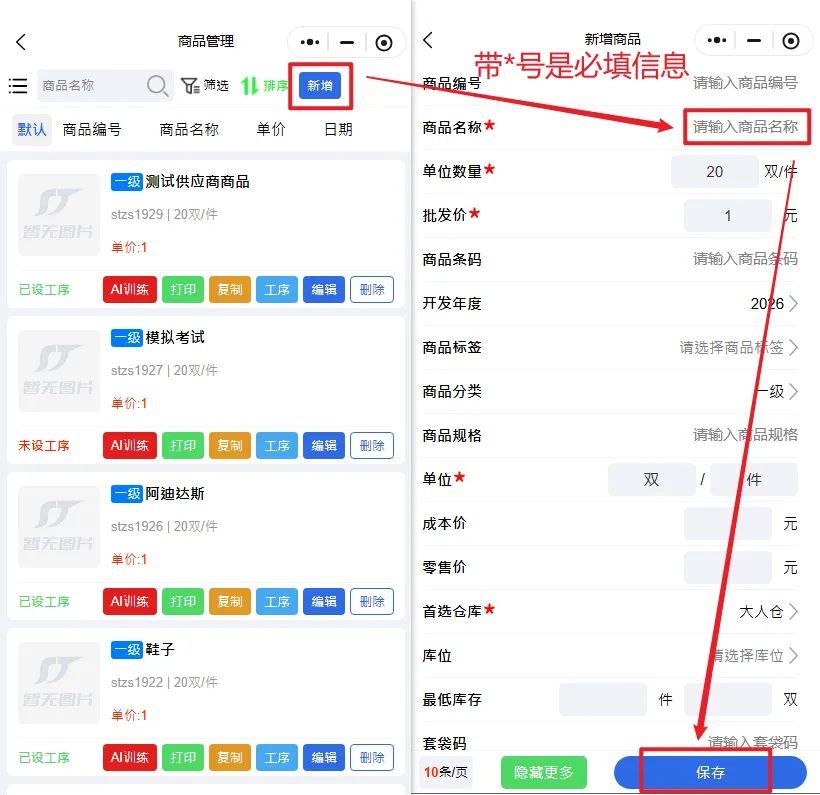Sort the list by 日期 tab
The height and width of the screenshot is (795, 820).
(x=338, y=129)
